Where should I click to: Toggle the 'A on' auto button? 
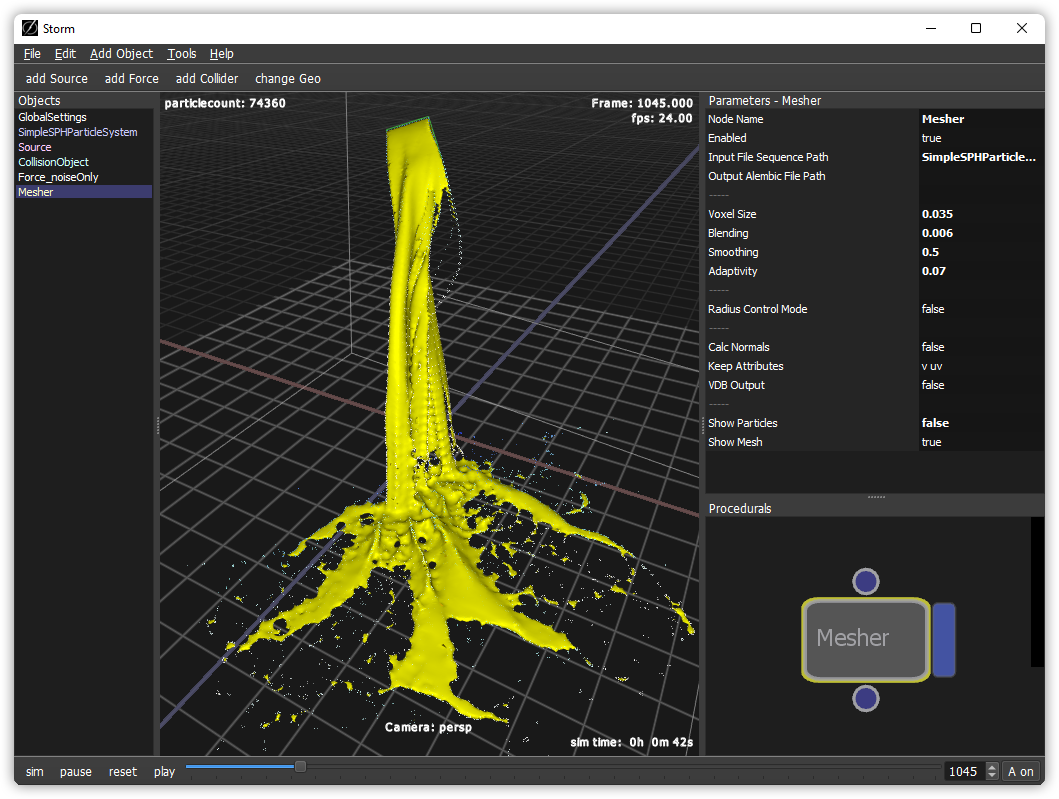pyautogui.click(x=1020, y=771)
